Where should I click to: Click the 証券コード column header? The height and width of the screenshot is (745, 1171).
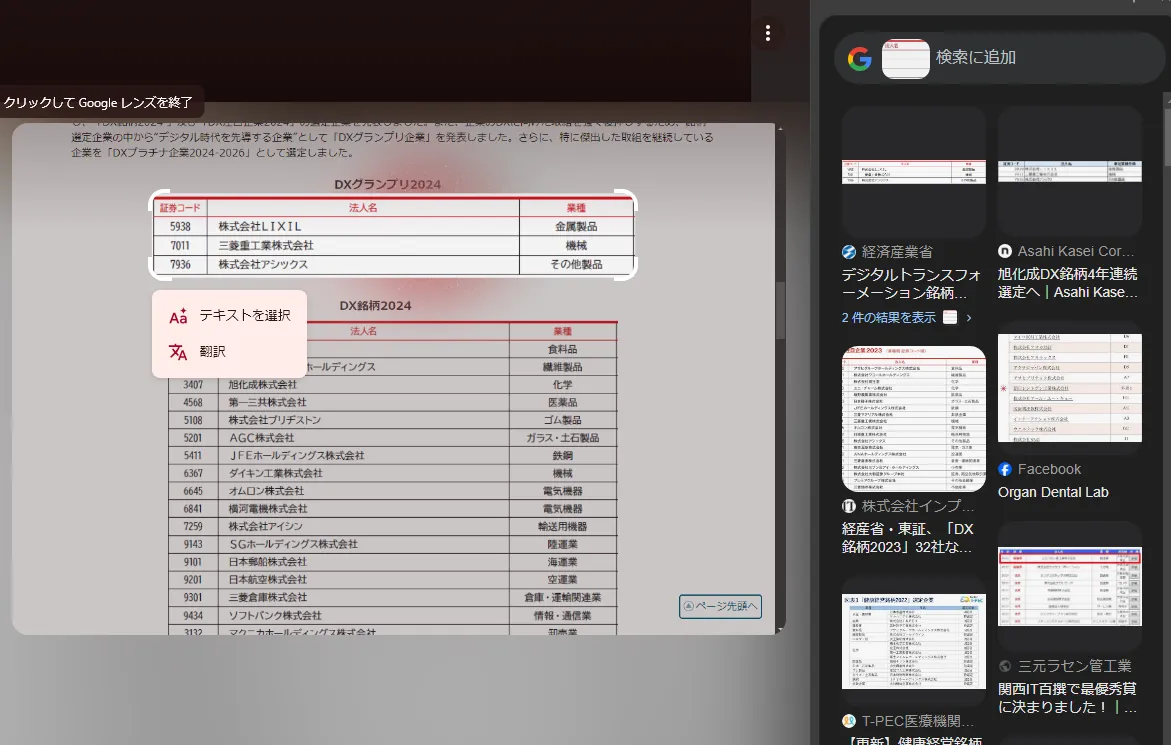180,208
